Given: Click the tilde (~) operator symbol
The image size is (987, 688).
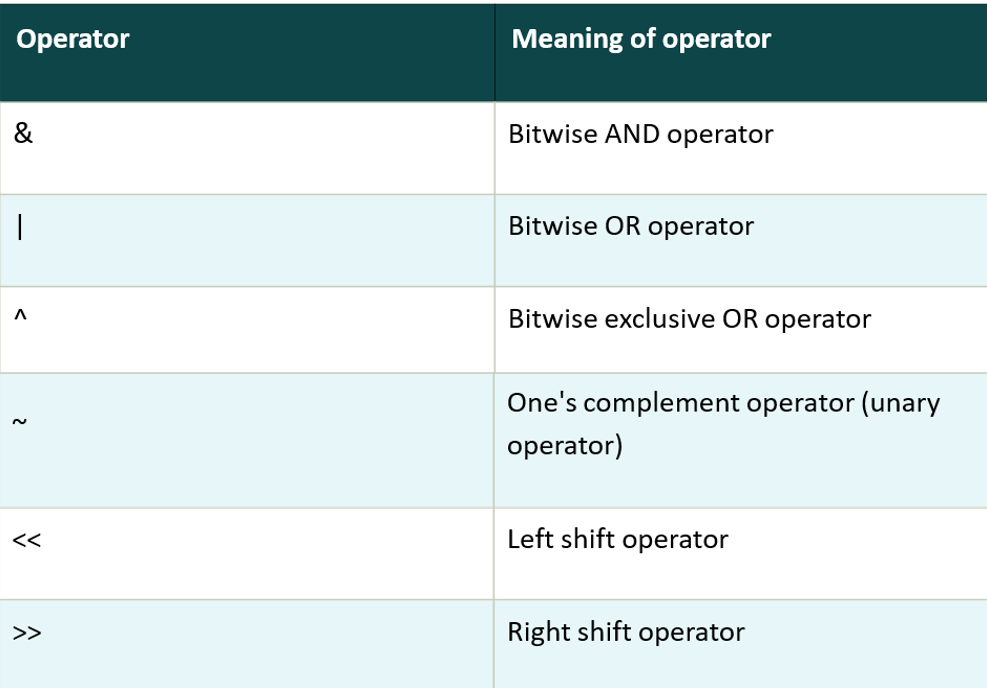Looking at the screenshot, I should pyautogui.click(x=20, y=423).
